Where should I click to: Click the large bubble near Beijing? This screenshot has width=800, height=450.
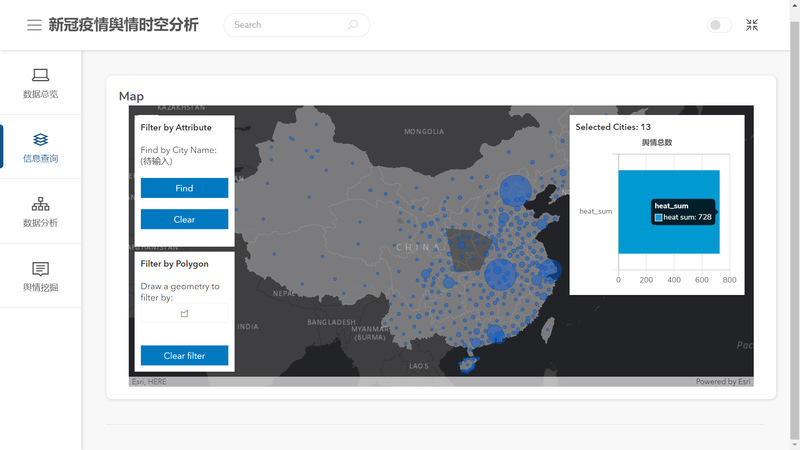click(515, 190)
